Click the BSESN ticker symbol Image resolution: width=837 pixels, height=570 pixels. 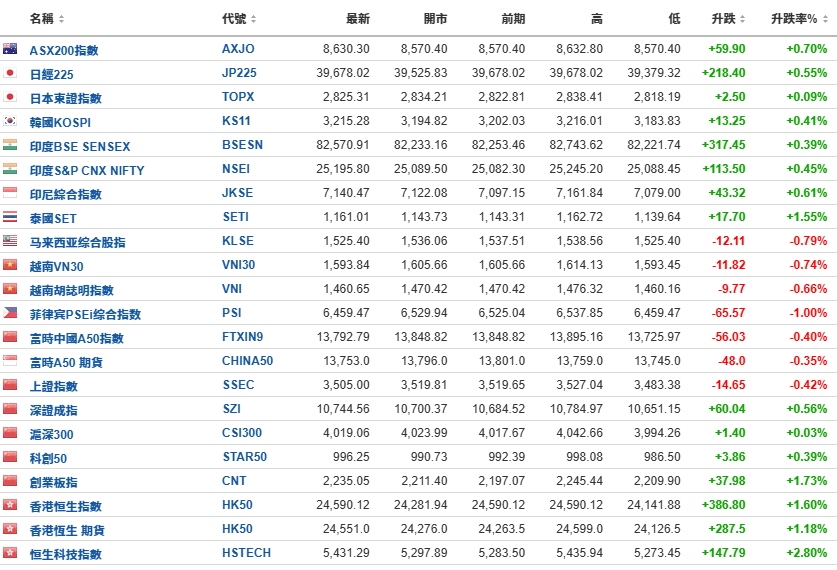click(242, 145)
